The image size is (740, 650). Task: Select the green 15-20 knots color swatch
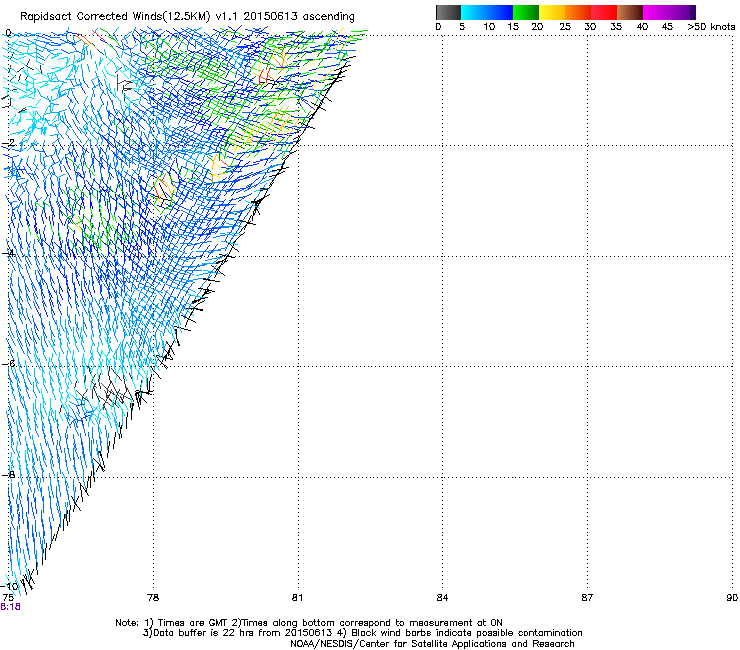click(526, 12)
